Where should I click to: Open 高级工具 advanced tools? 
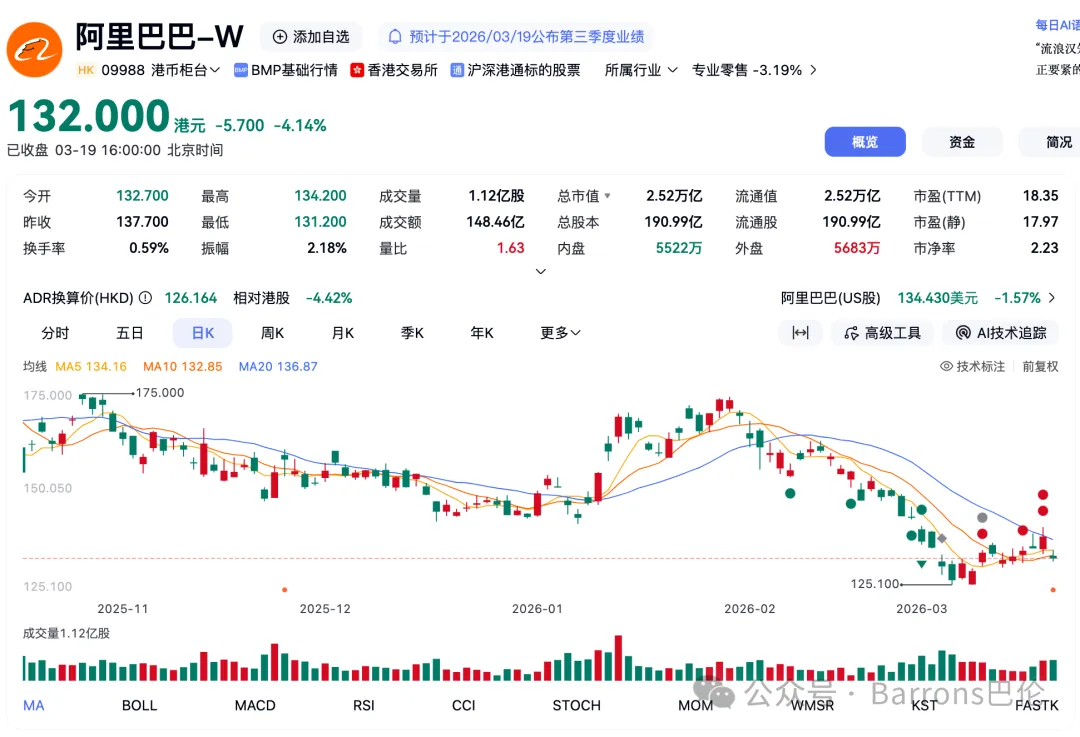(882, 333)
